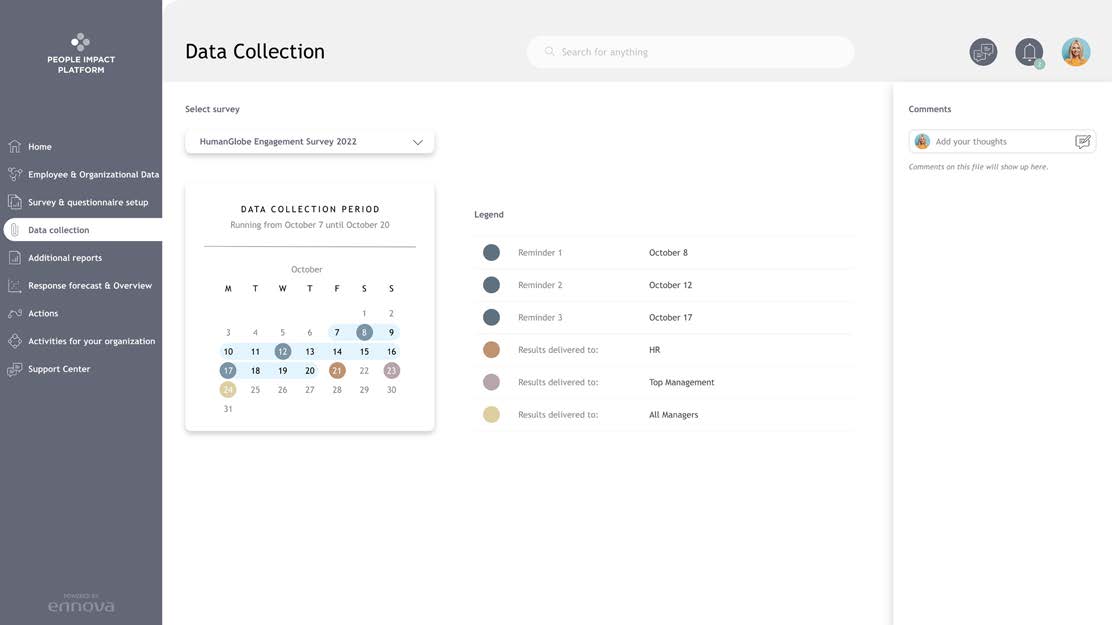
Task: Select October 12 reminder date in calendar
Action: (283, 352)
